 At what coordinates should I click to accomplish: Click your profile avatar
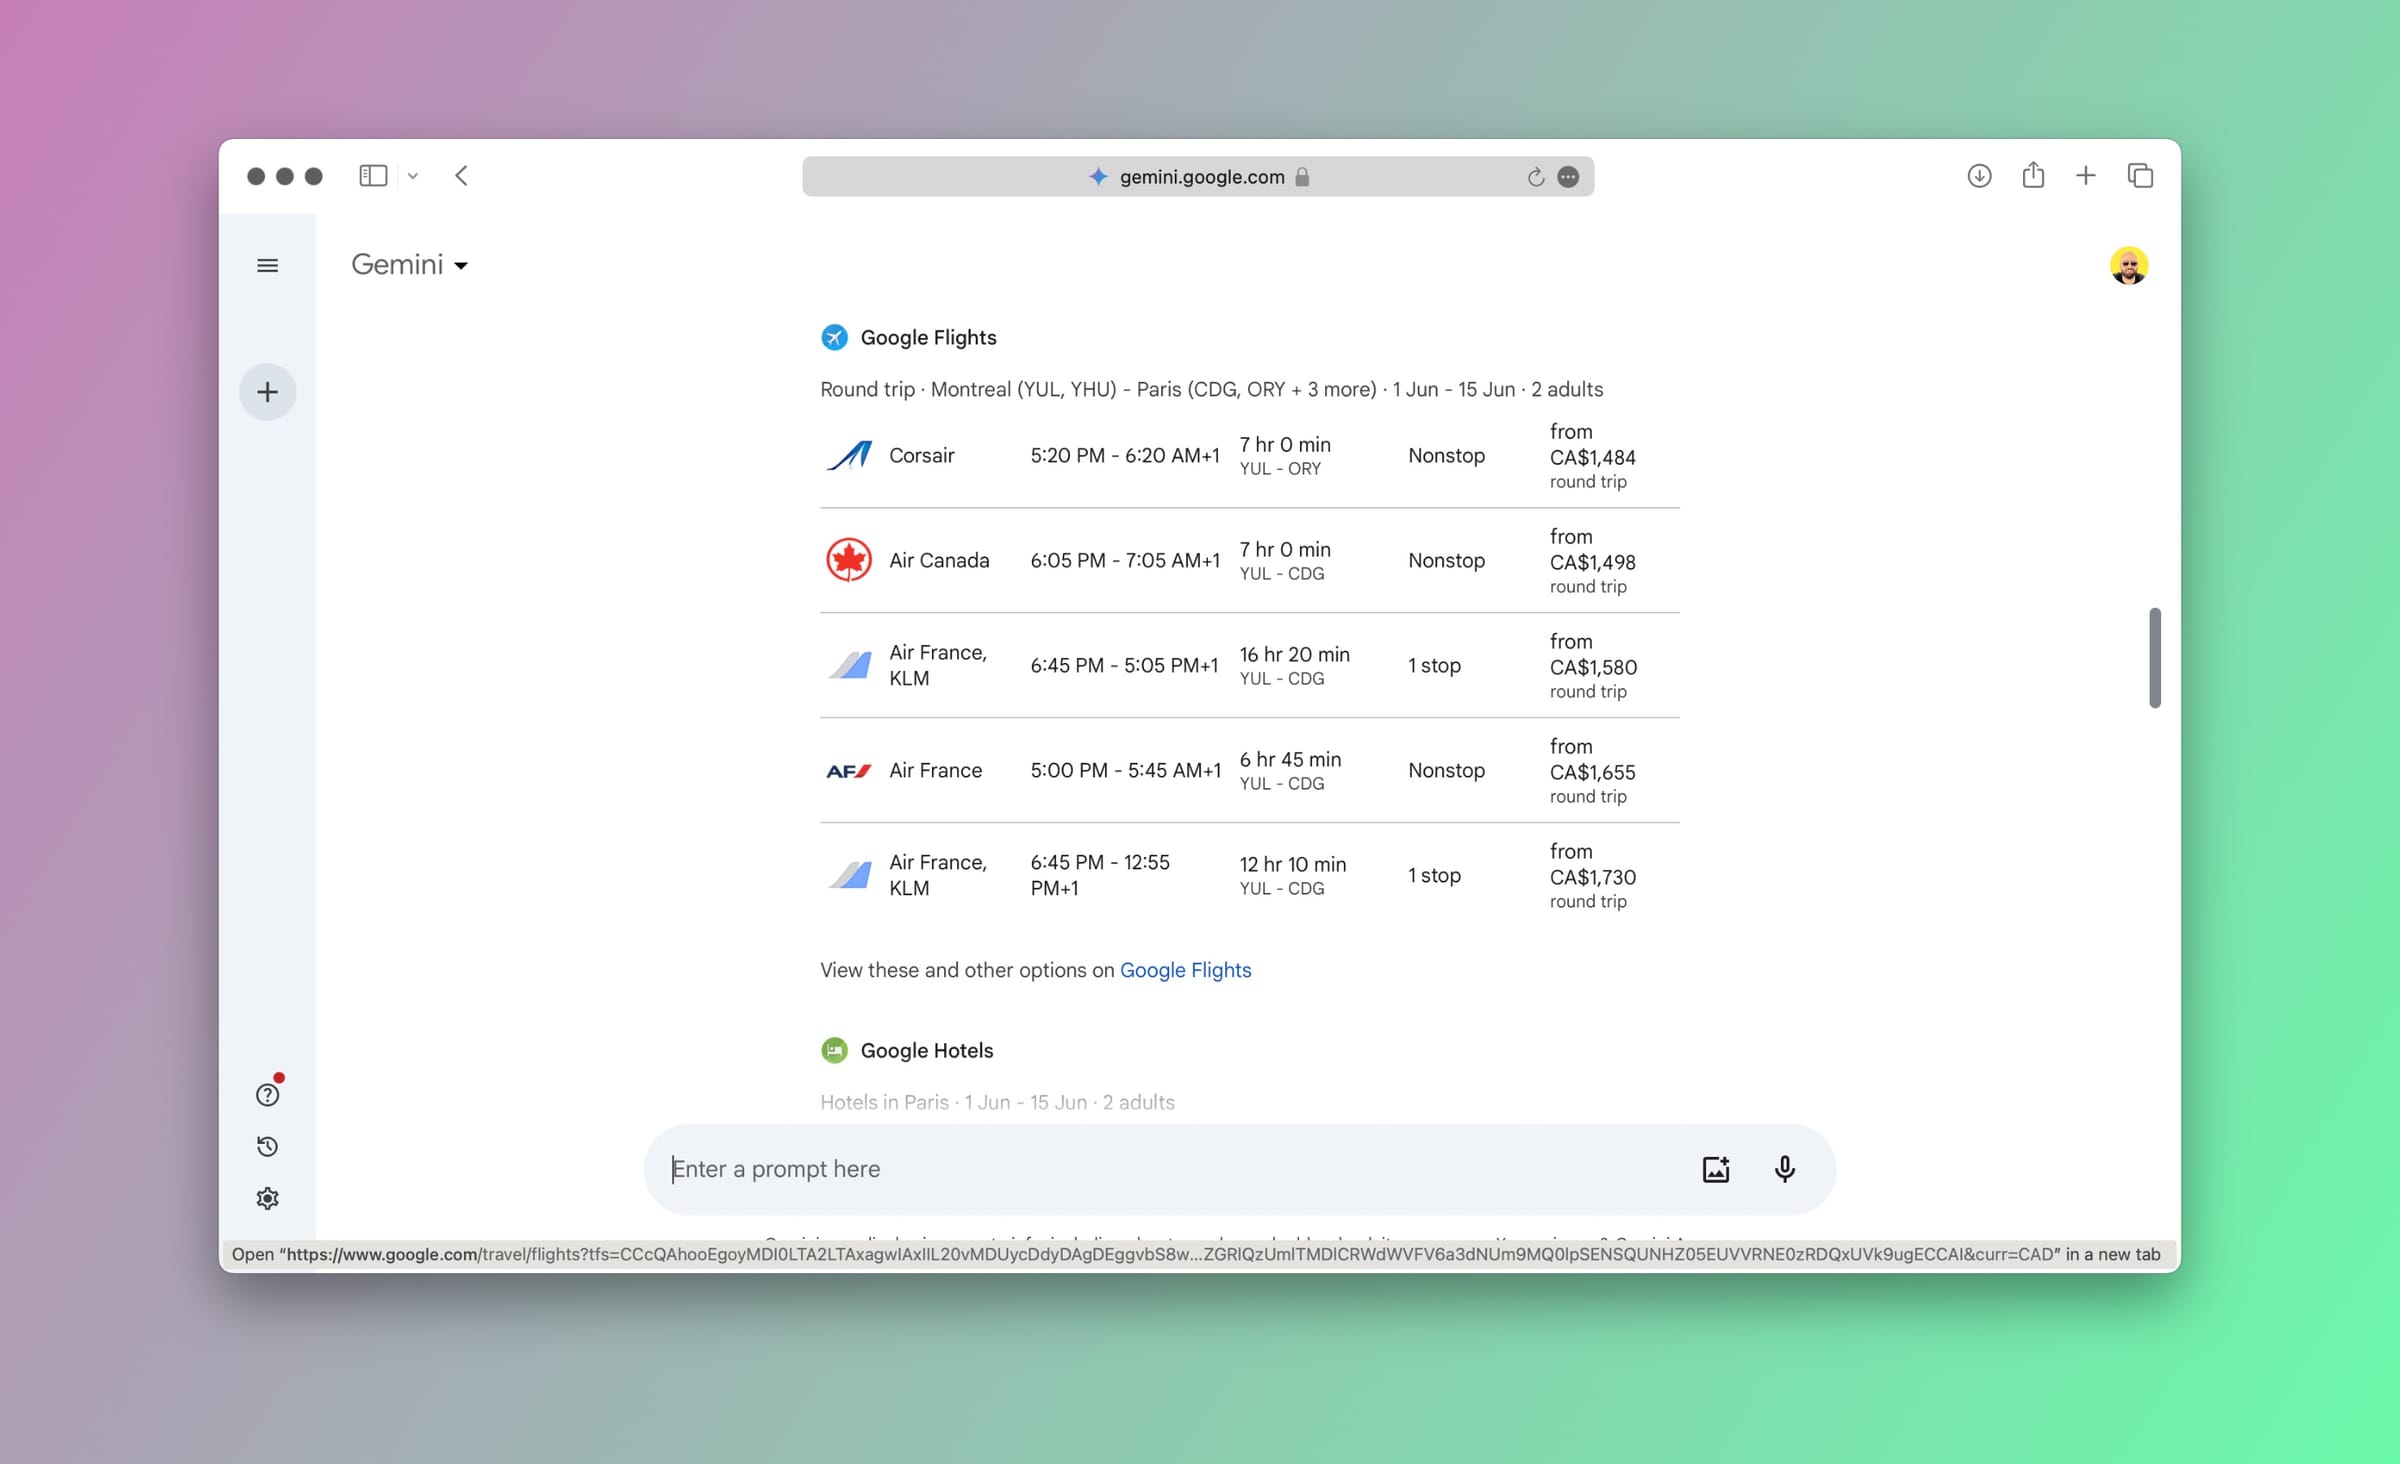coord(2130,265)
